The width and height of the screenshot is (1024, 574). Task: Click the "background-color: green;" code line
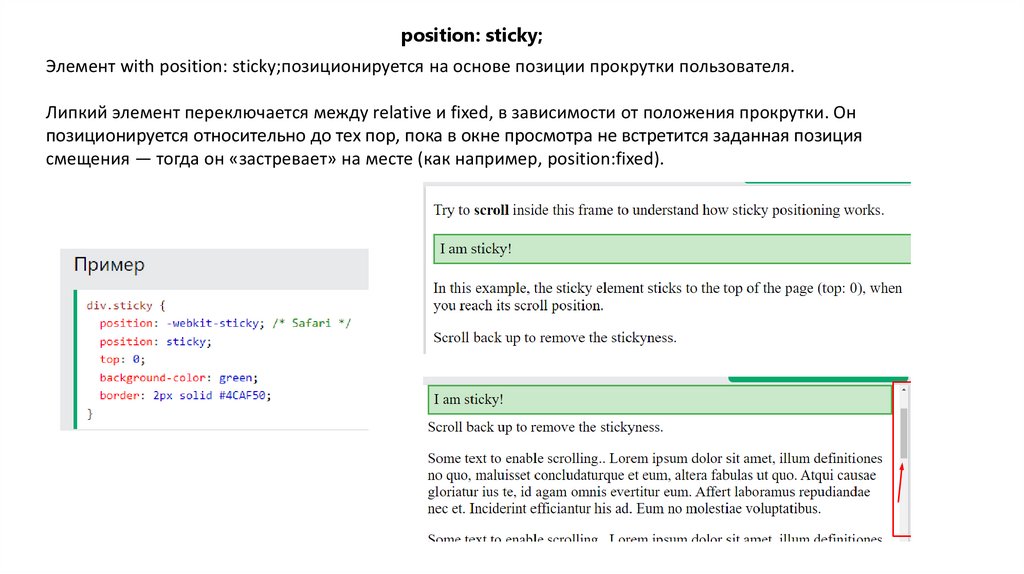(178, 377)
